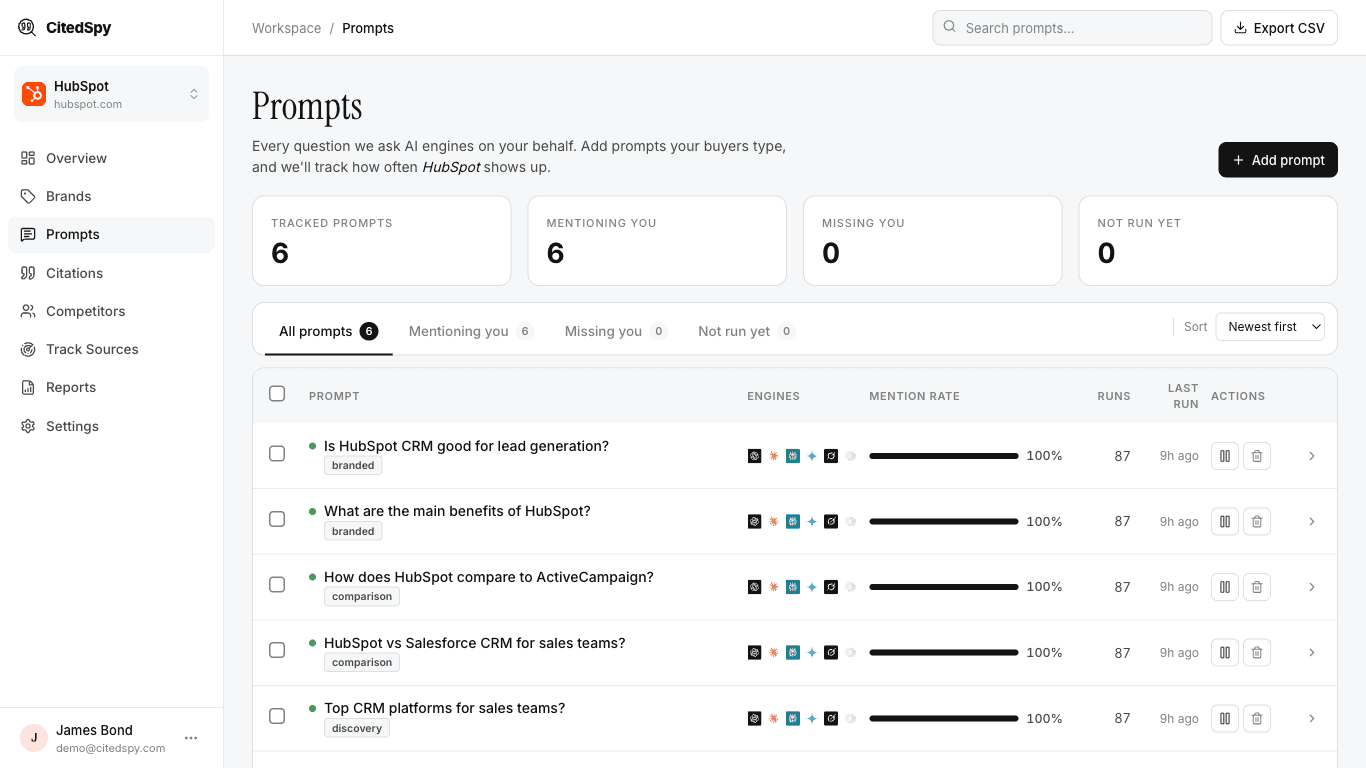Pause the Top CRM platforms prompt
This screenshot has width=1366, height=768.
pos(1225,718)
